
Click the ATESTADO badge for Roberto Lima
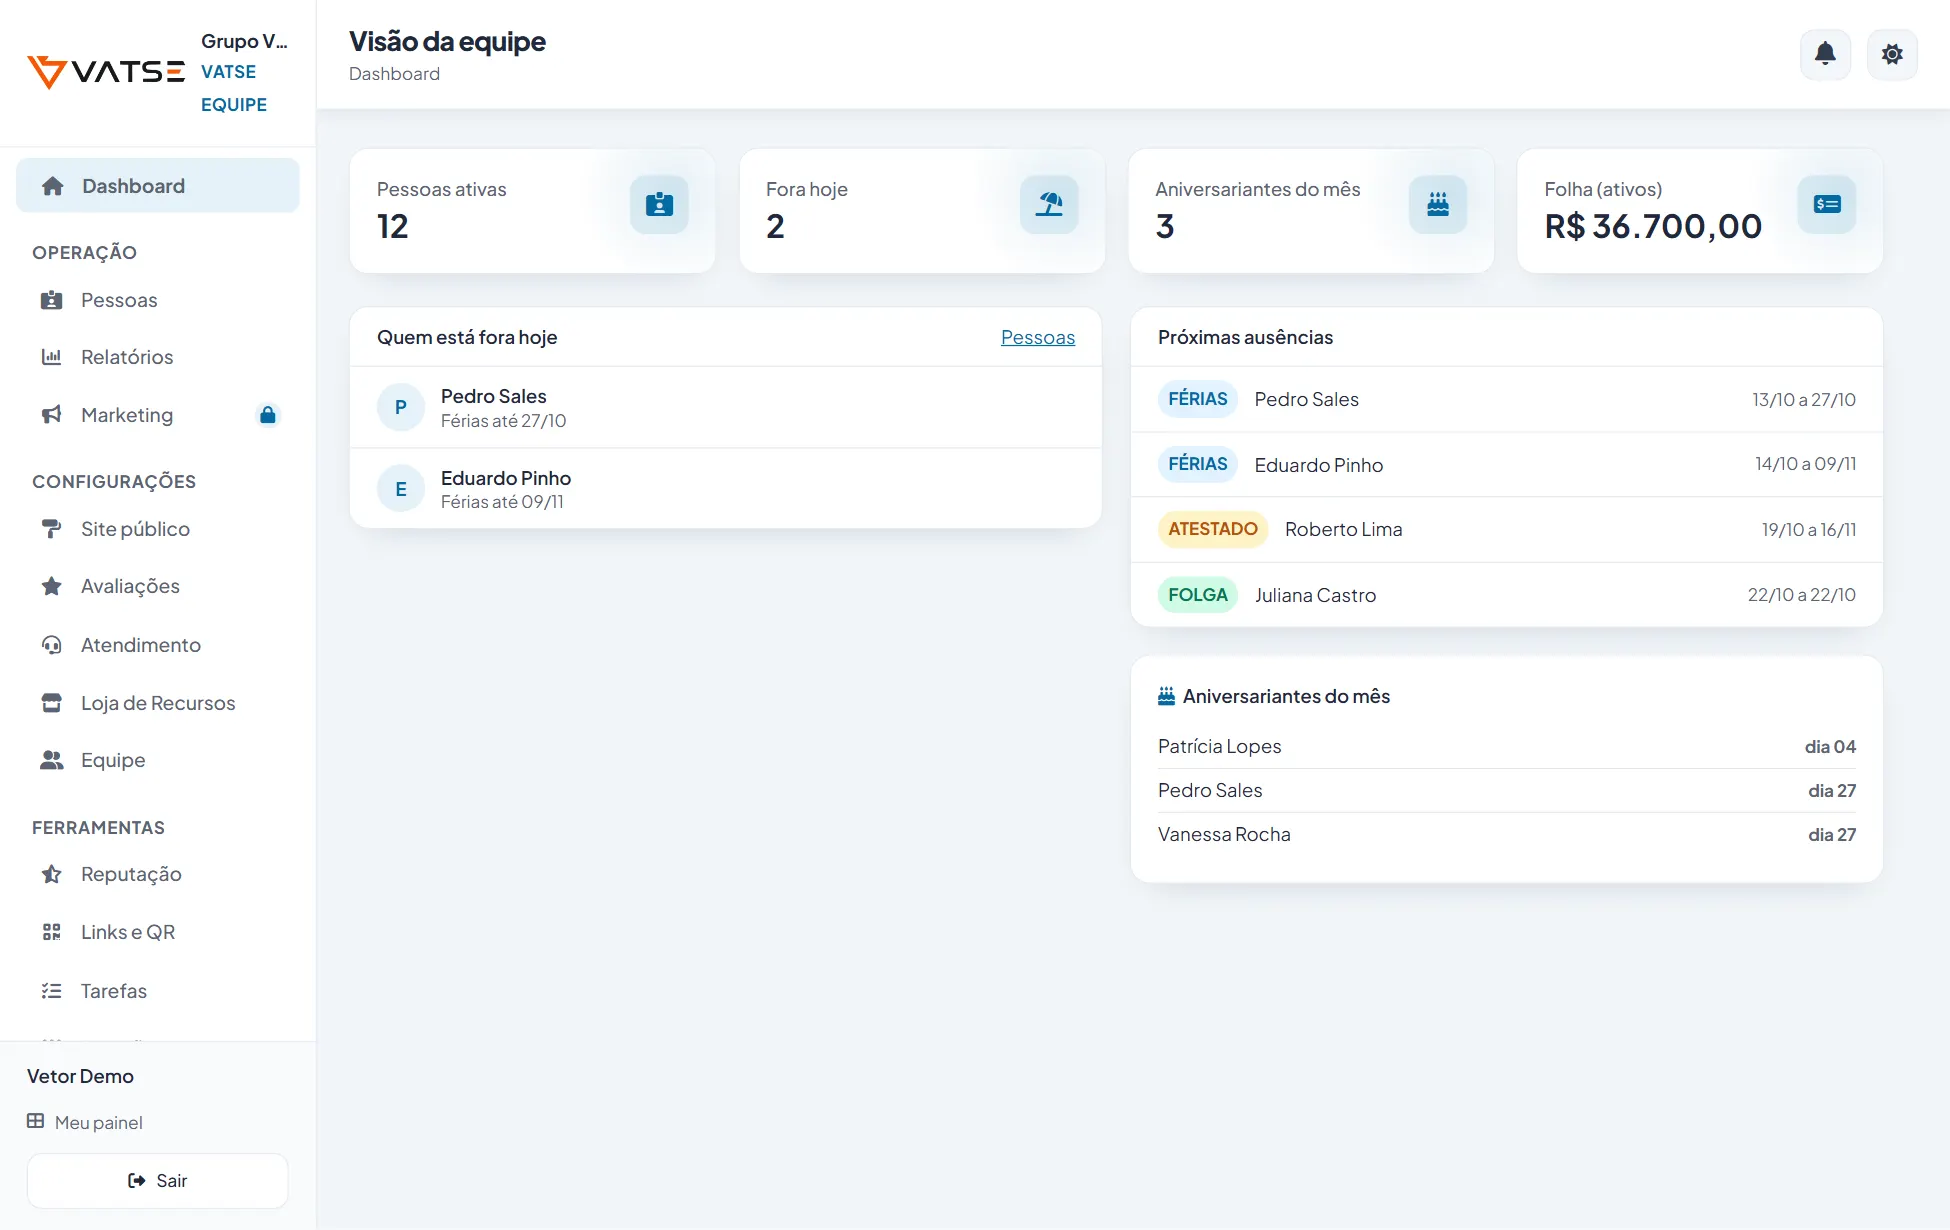(x=1213, y=529)
